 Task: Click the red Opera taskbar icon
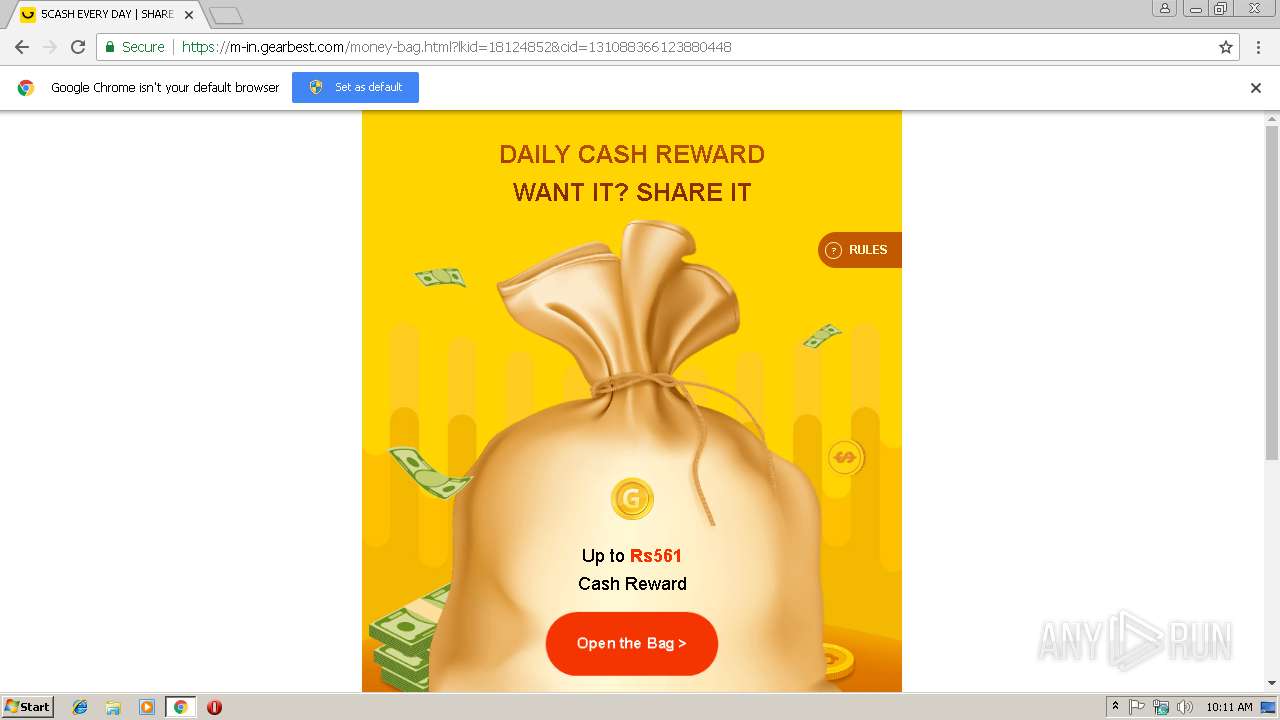click(214, 707)
